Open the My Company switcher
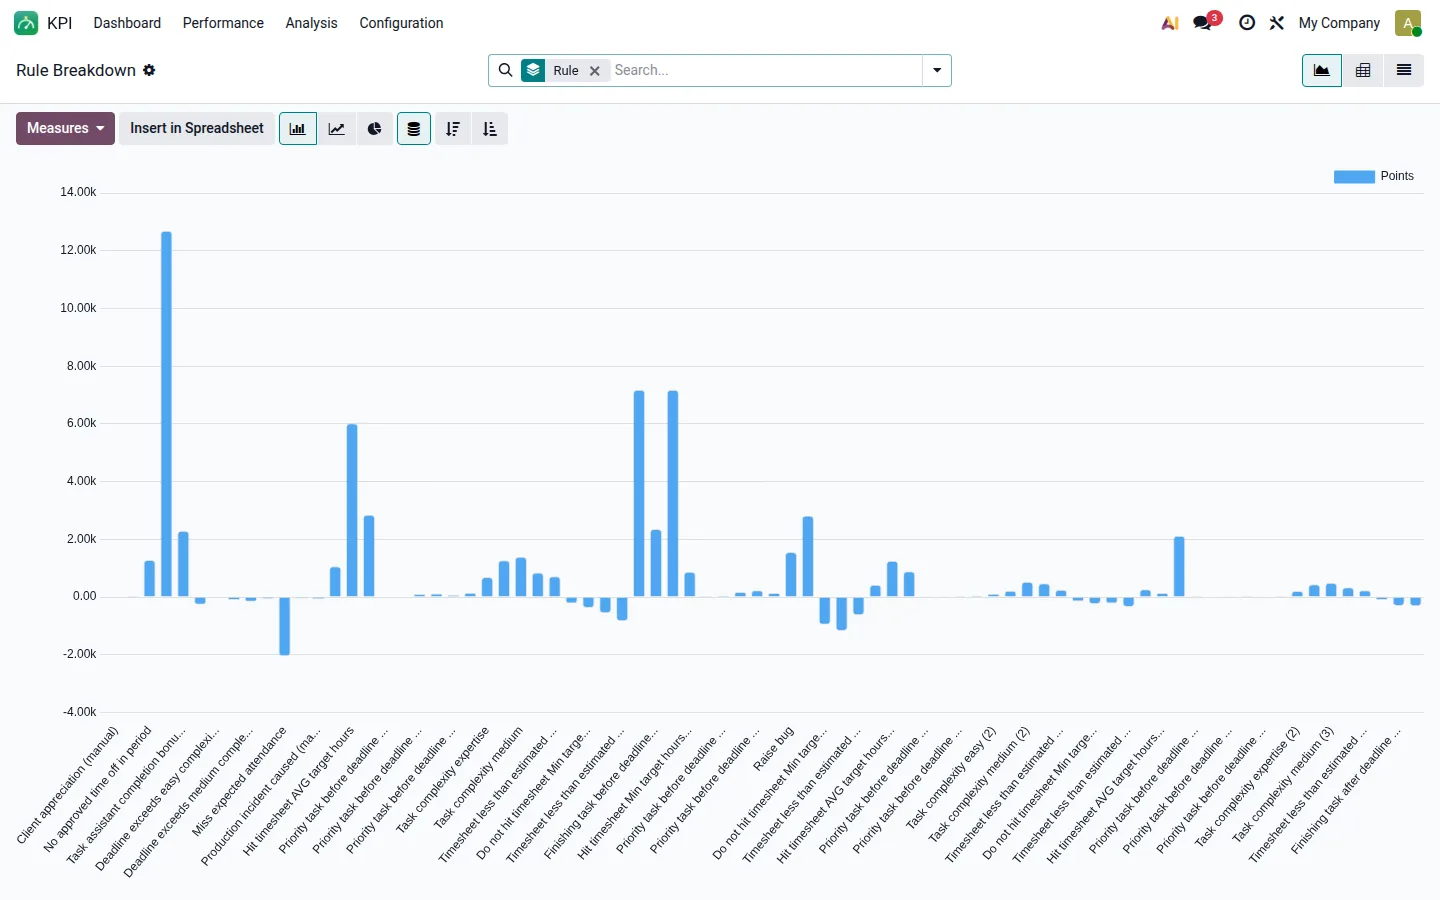 (x=1339, y=23)
